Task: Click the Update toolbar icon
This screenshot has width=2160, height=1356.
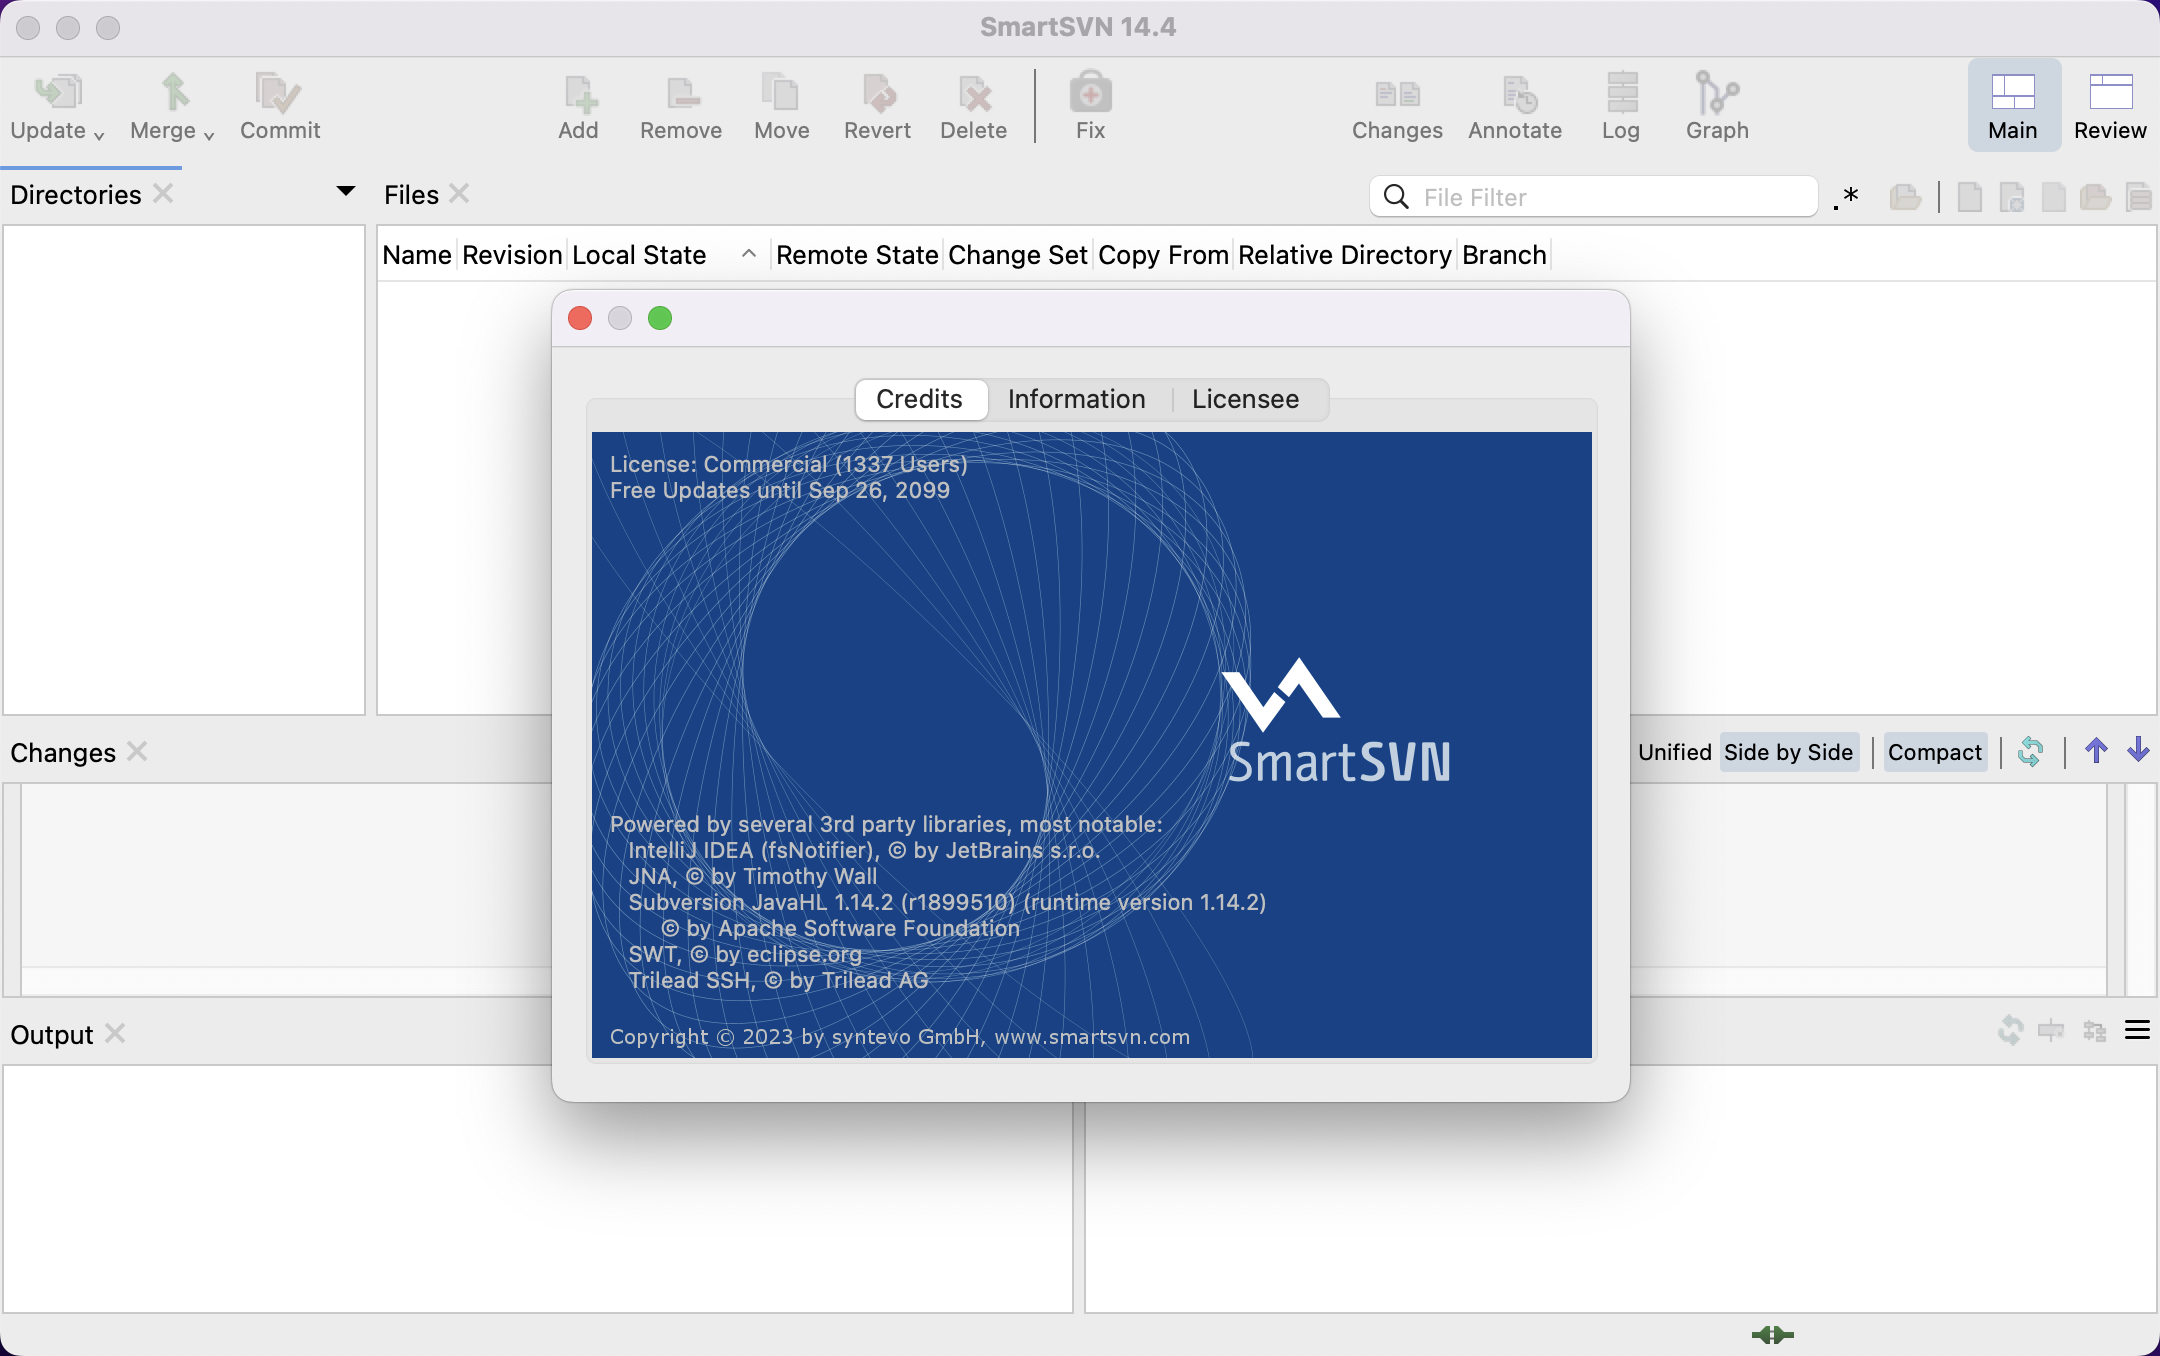Action: pos(58,93)
